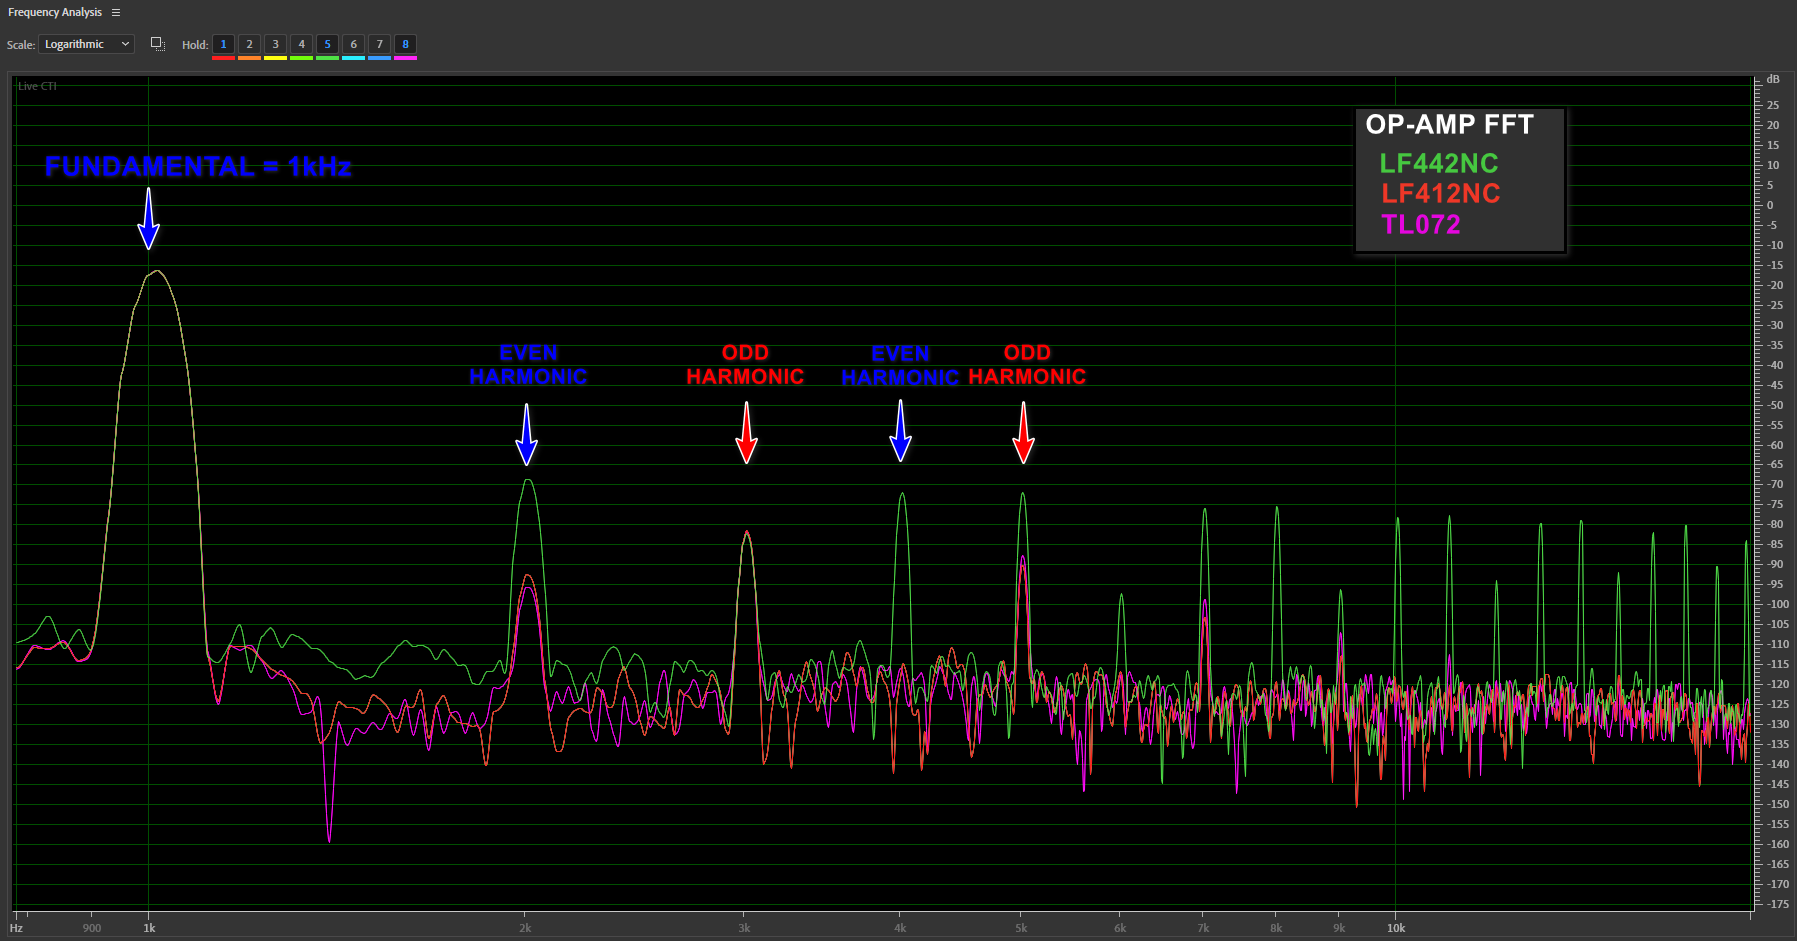Toggle Hold button 7
This screenshot has width=1797, height=941.
(x=379, y=44)
